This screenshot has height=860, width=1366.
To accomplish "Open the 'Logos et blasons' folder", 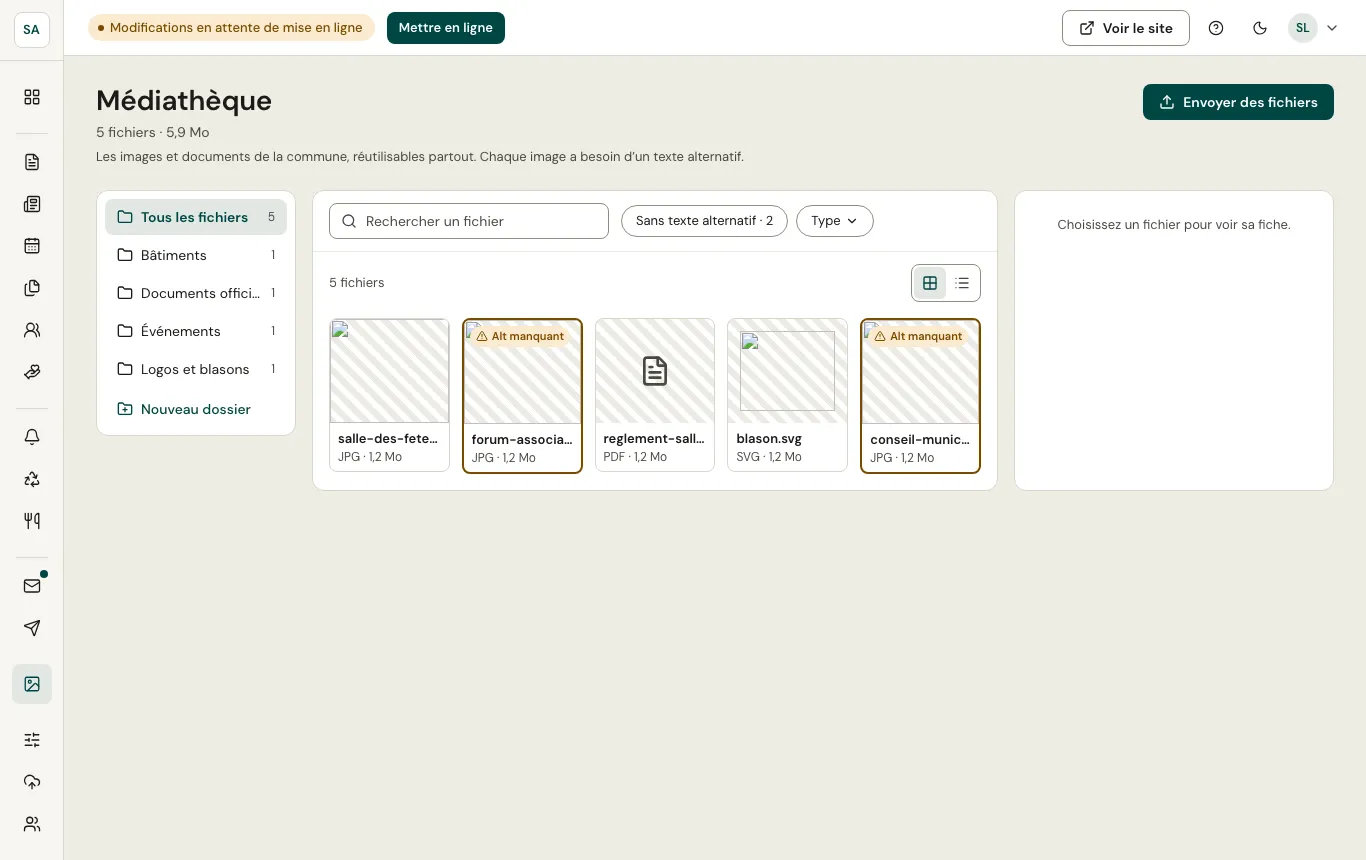I will click(x=196, y=369).
